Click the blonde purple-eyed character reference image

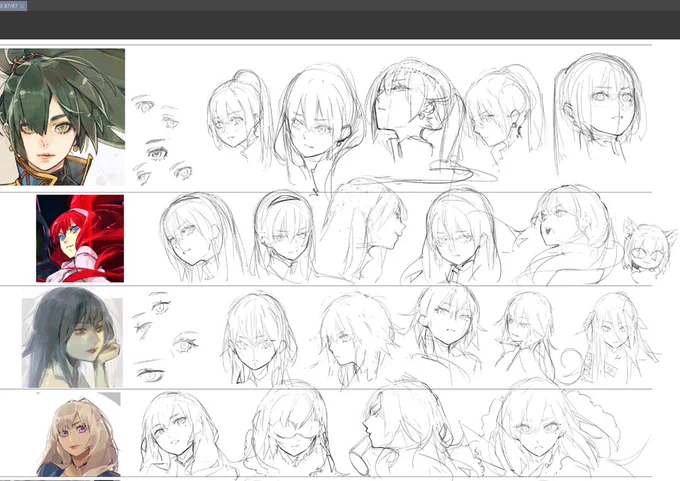click(78, 435)
